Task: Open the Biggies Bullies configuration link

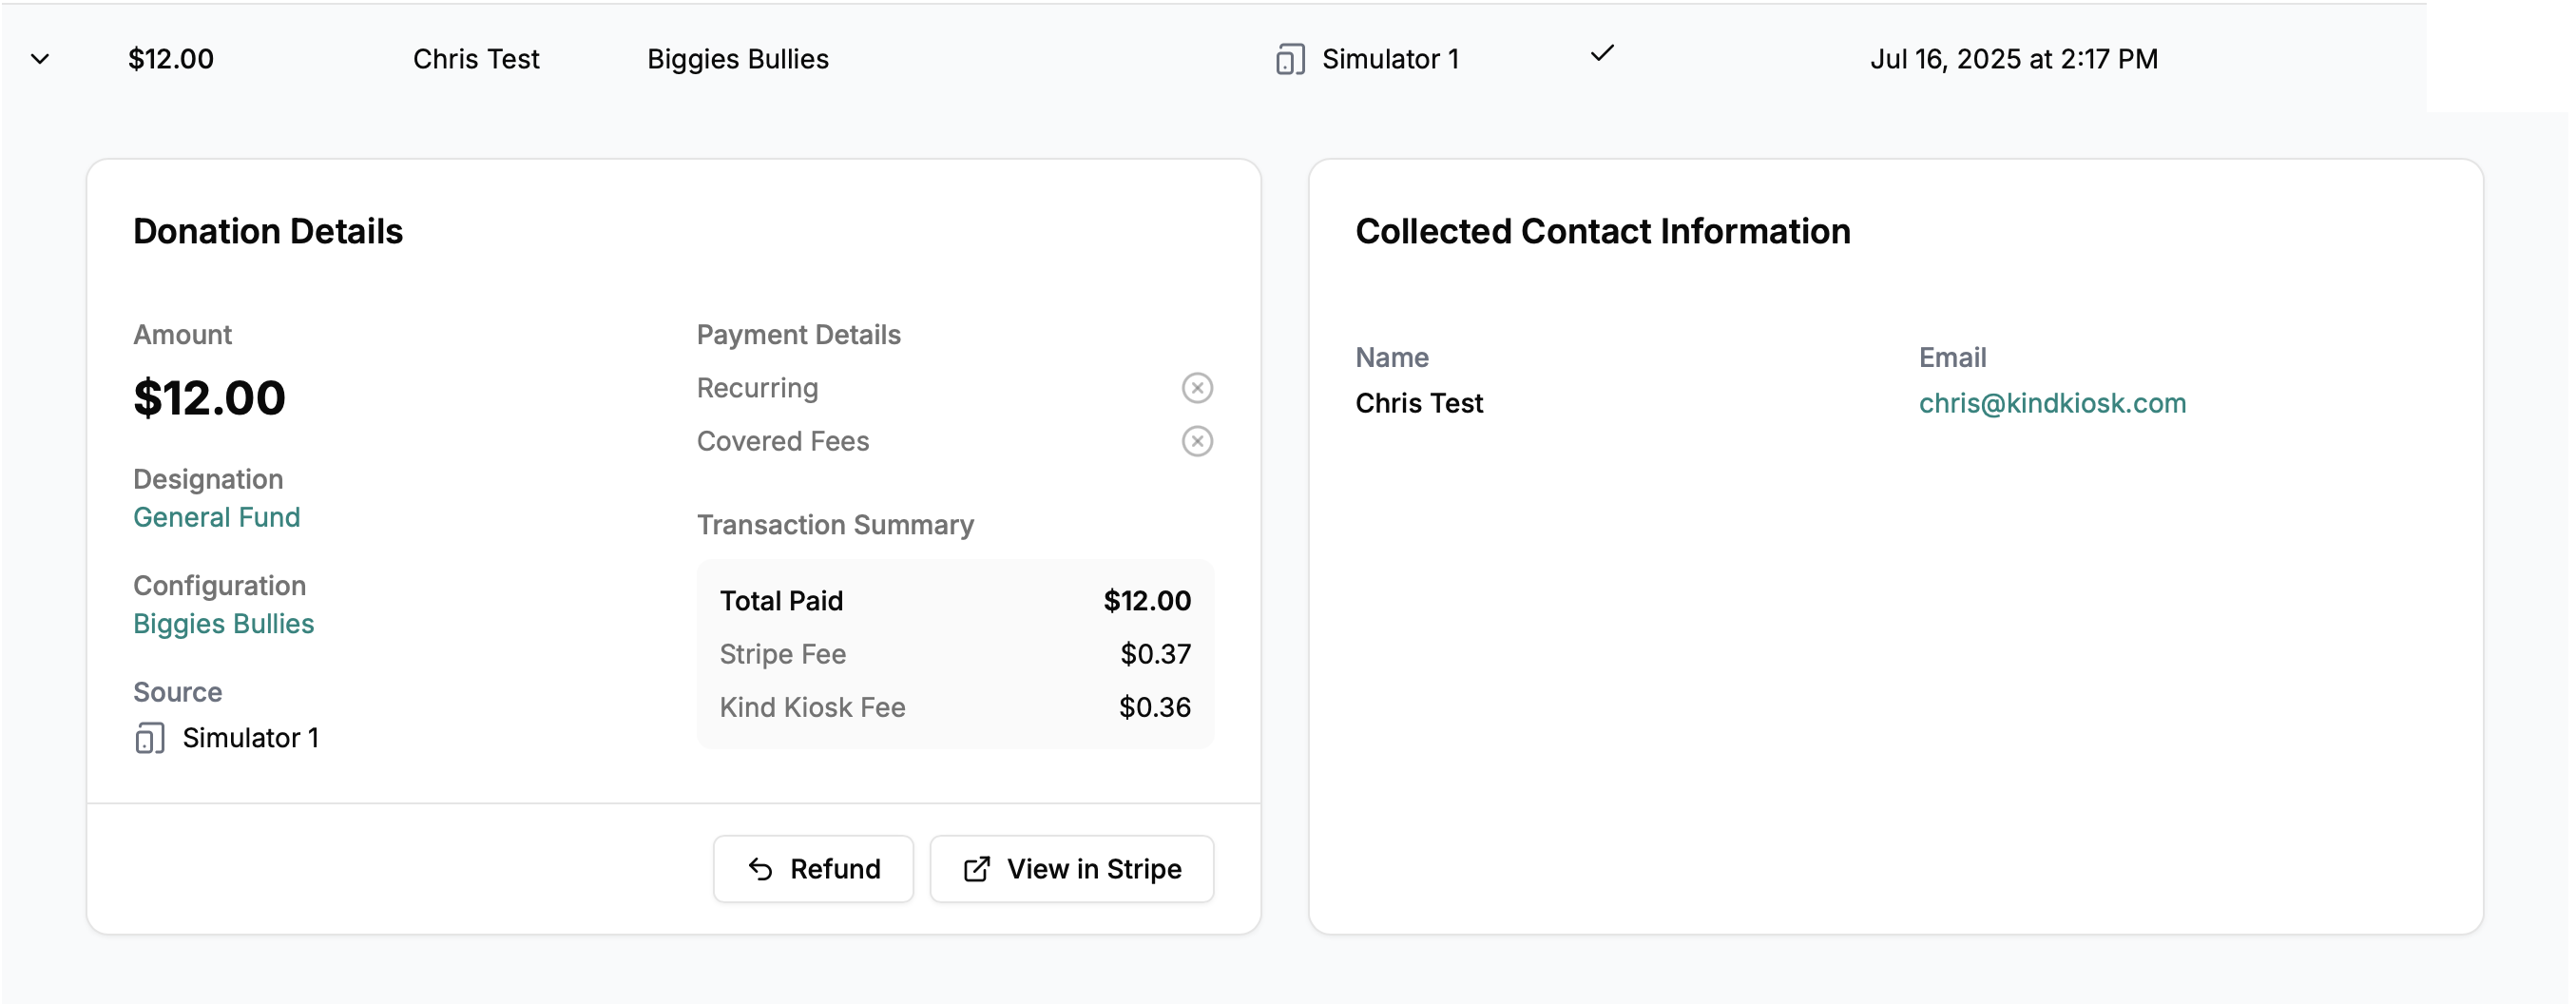Action: [224, 624]
